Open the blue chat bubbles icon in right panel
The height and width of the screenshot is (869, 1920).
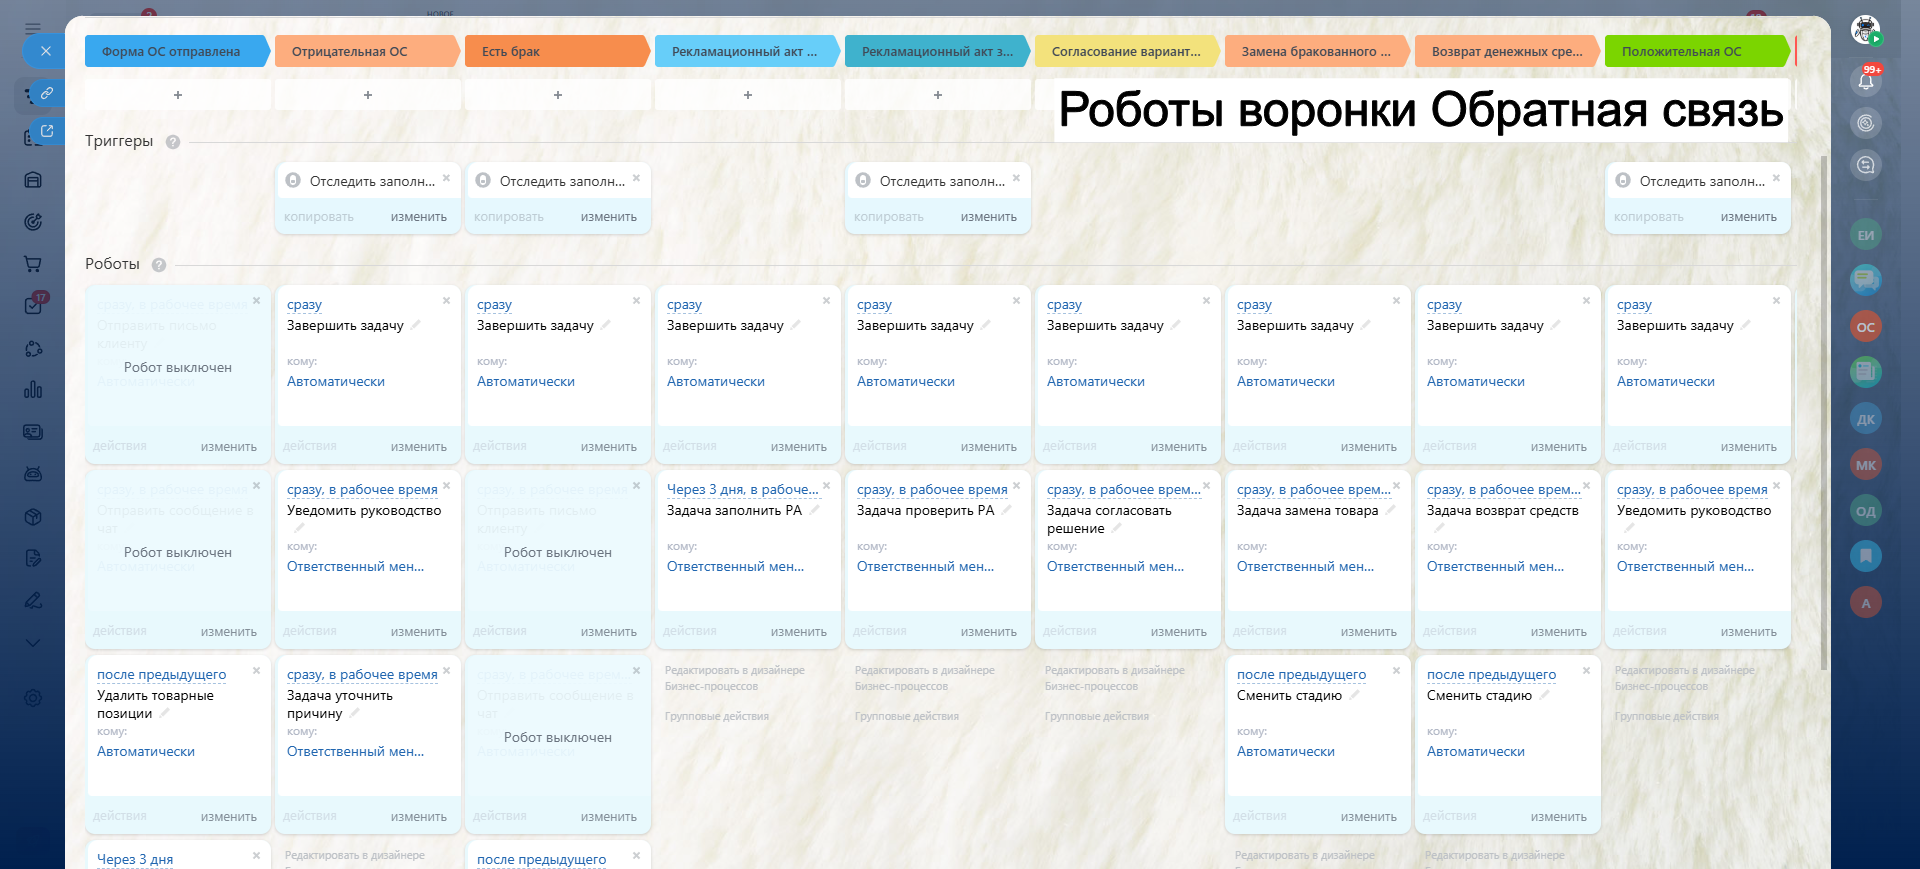pos(1866,280)
